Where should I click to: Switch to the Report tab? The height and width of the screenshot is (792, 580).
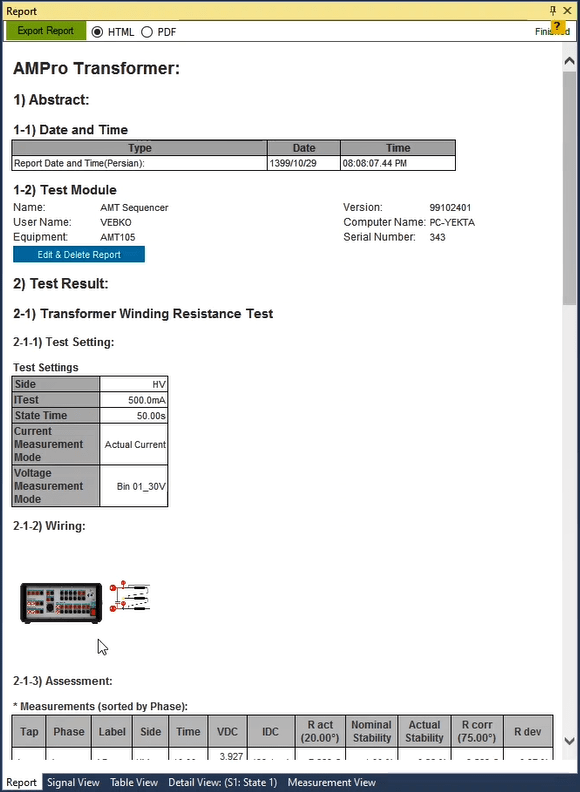coord(21,782)
